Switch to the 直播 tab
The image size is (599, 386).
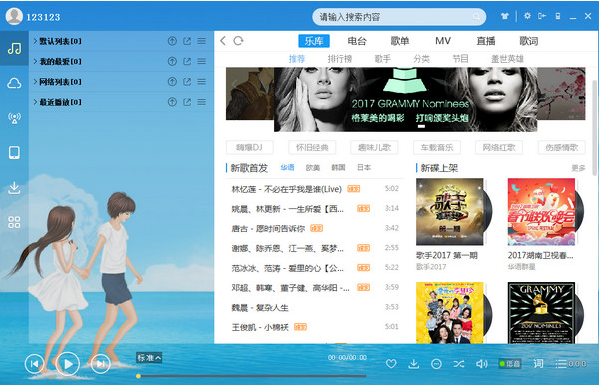(486, 41)
